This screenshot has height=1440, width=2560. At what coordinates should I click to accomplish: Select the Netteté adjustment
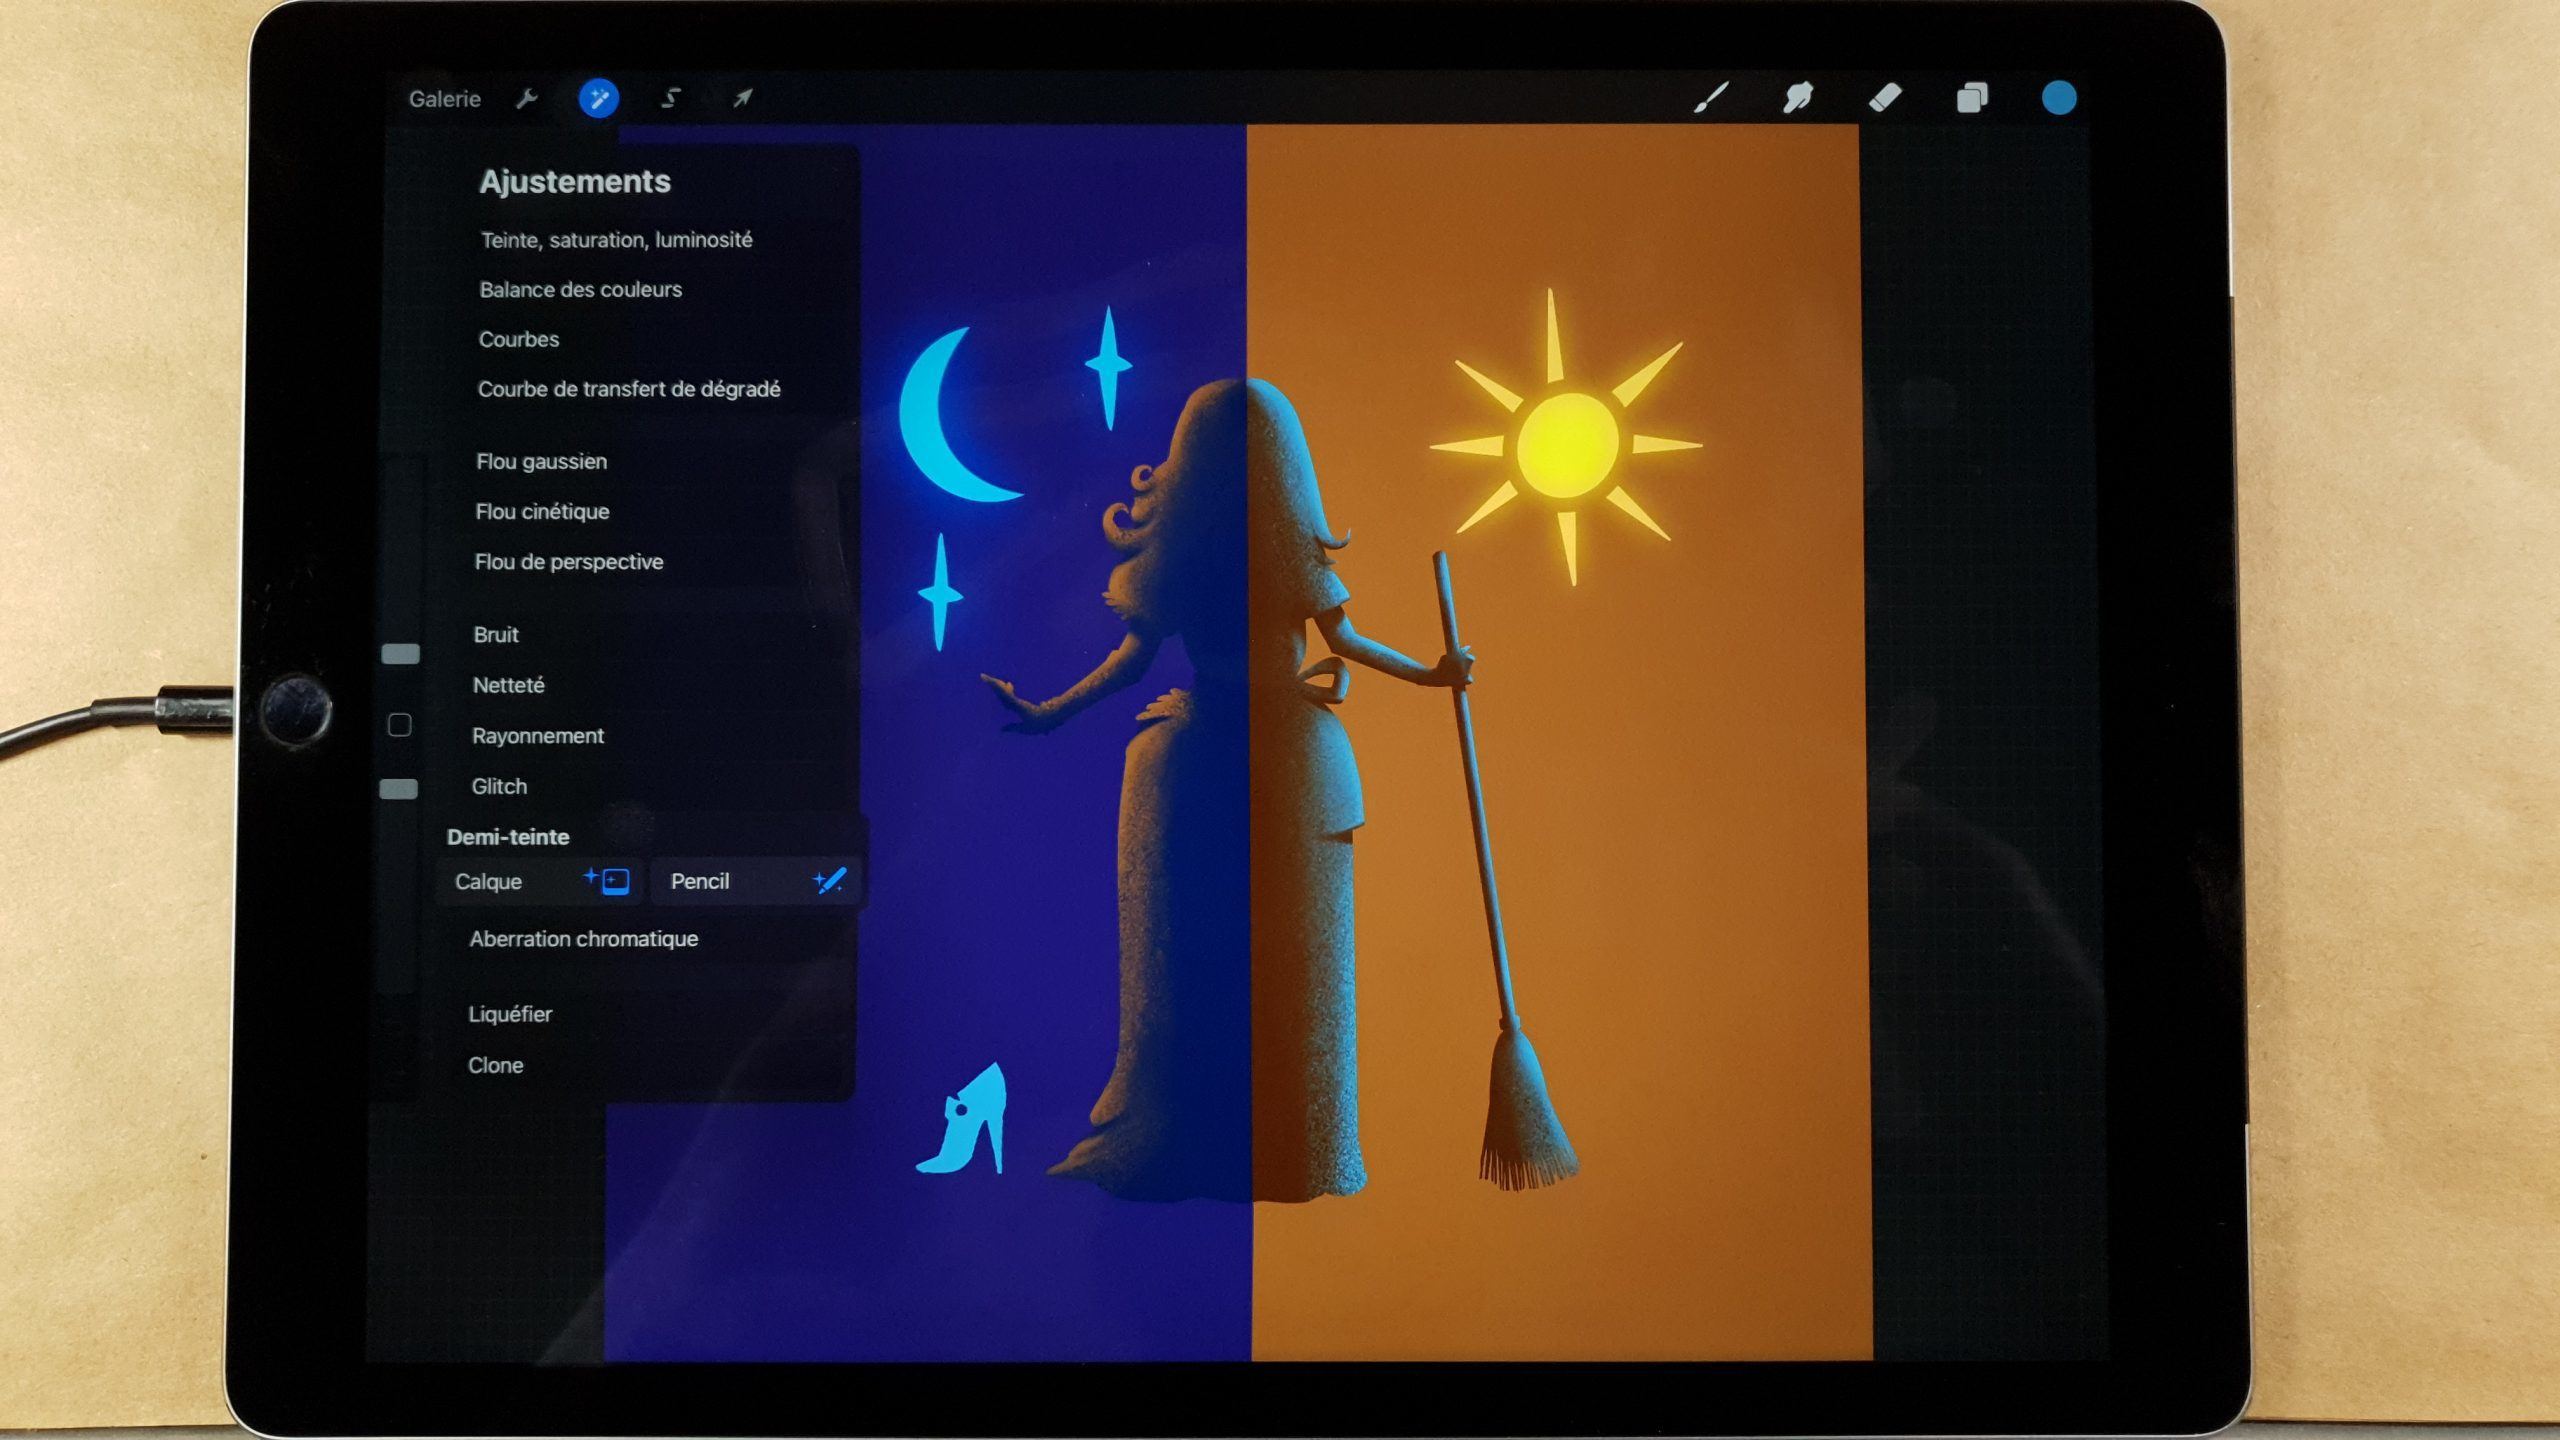[x=508, y=685]
